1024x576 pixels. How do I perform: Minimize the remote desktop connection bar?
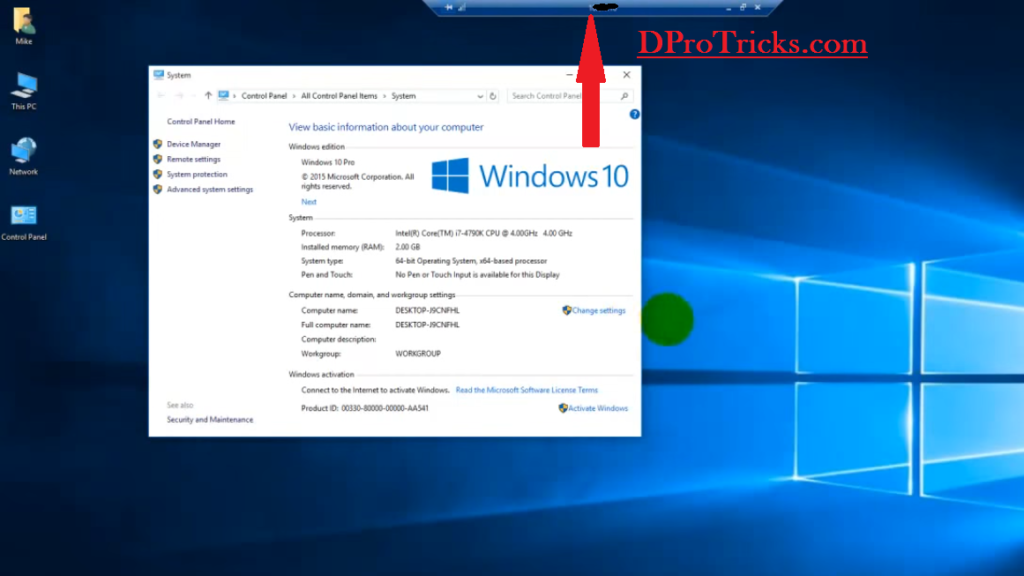coord(728,8)
